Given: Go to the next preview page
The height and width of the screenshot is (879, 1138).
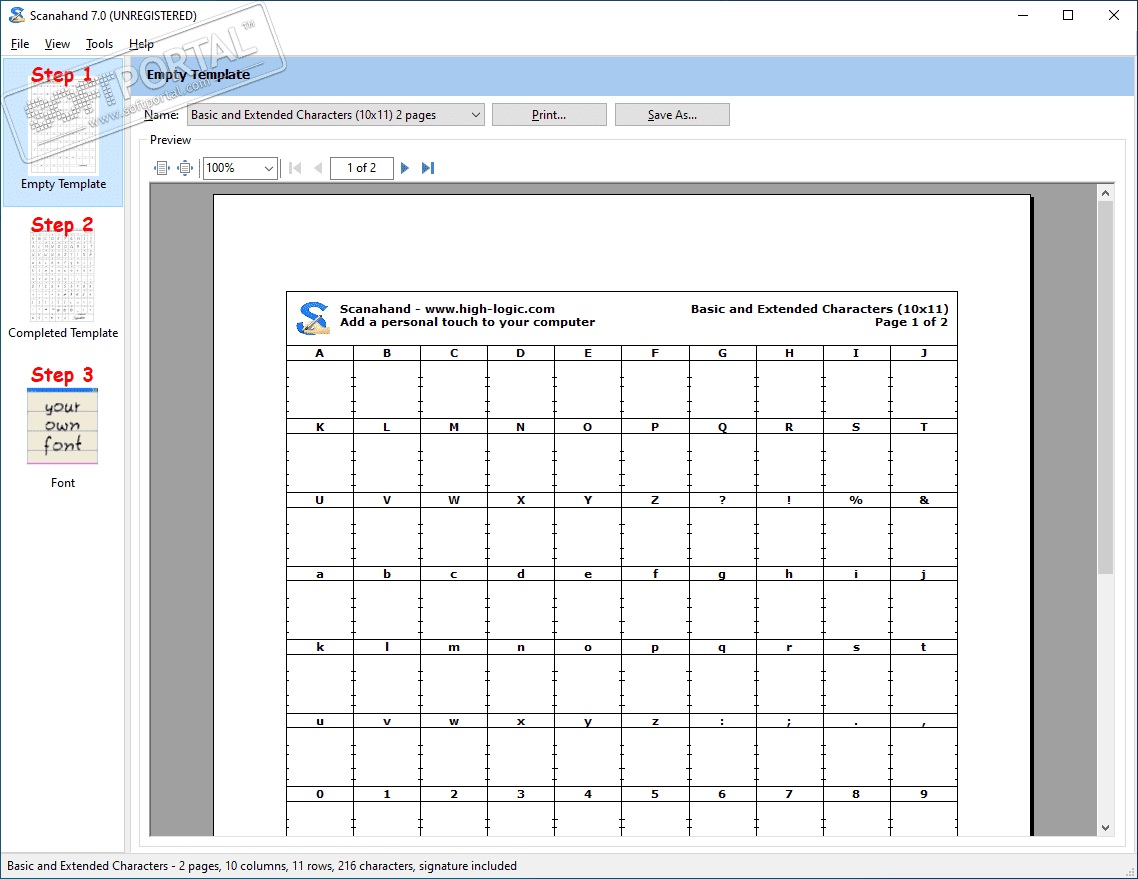Looking at the screenshot, I should (x=405, y=168).
